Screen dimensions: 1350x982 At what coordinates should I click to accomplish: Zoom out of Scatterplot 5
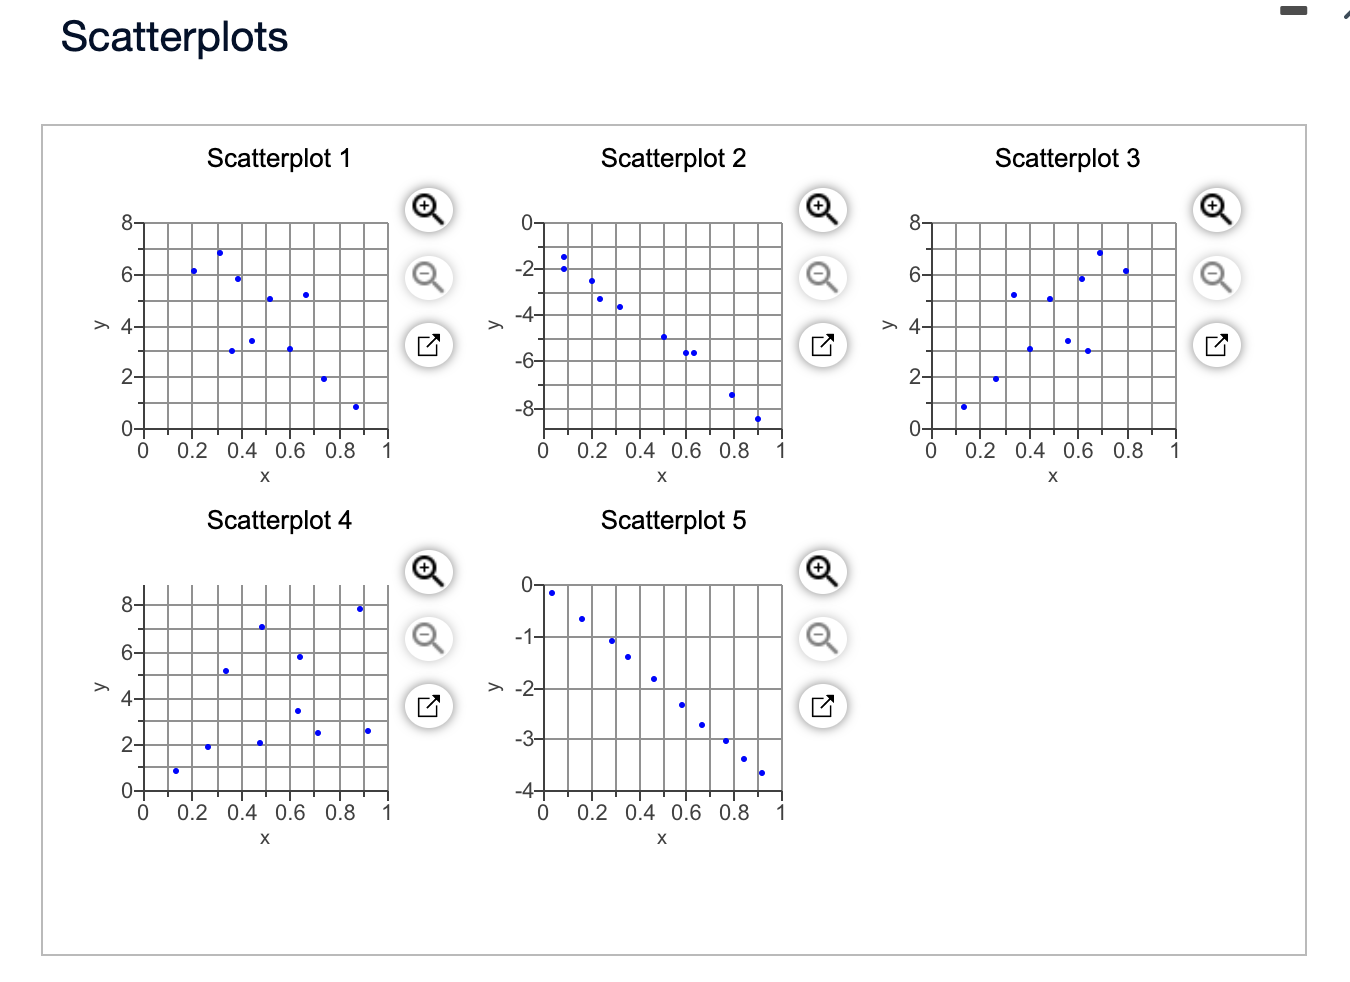[x=821, y=638]
